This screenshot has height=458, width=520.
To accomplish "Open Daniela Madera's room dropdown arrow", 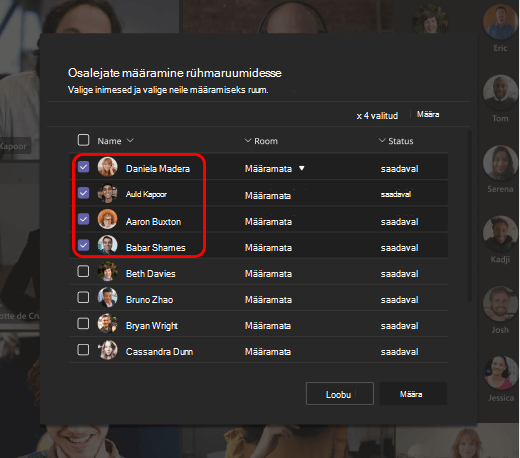I will tap(302, 168).
